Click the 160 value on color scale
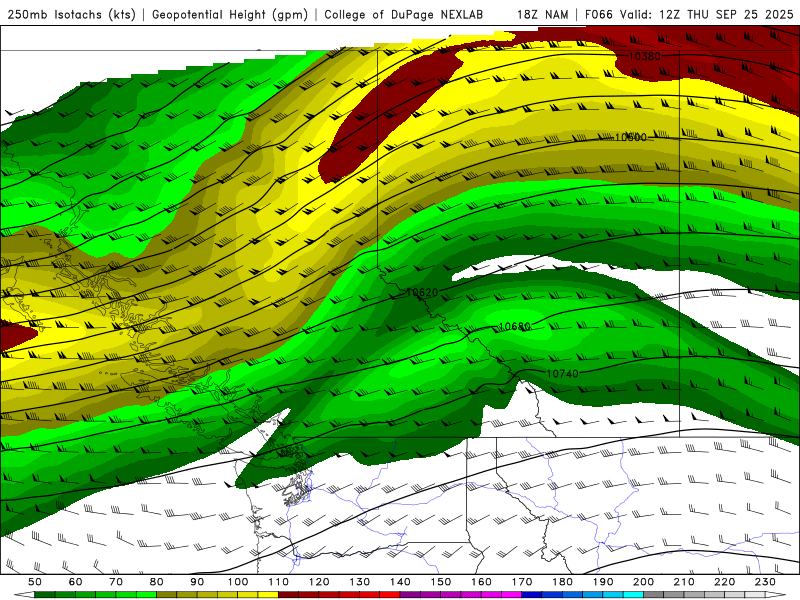 482,582
